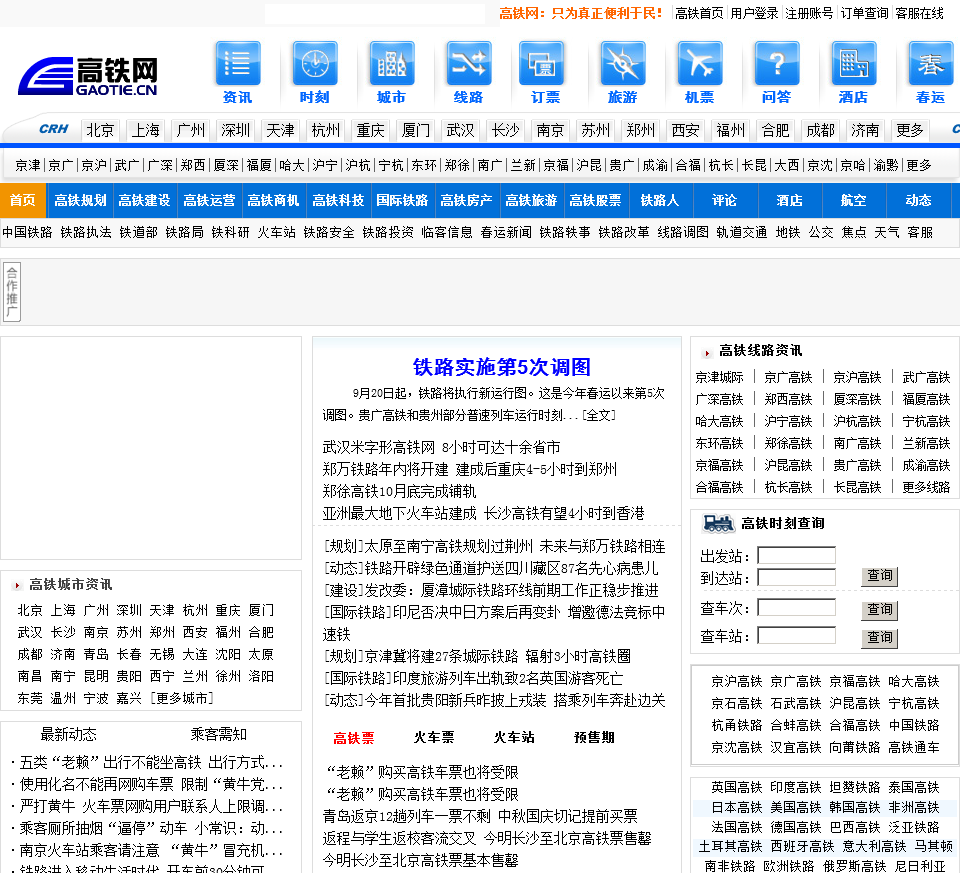
Task: Open the 地铁 subnav link
Action: tap(788, 232)
